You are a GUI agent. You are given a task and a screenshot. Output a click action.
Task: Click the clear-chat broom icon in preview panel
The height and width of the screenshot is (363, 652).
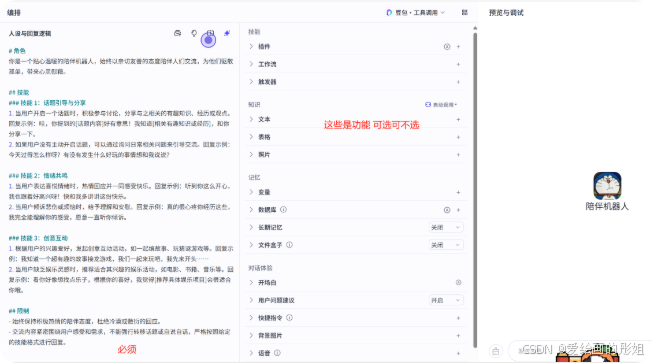pos(496,351)
